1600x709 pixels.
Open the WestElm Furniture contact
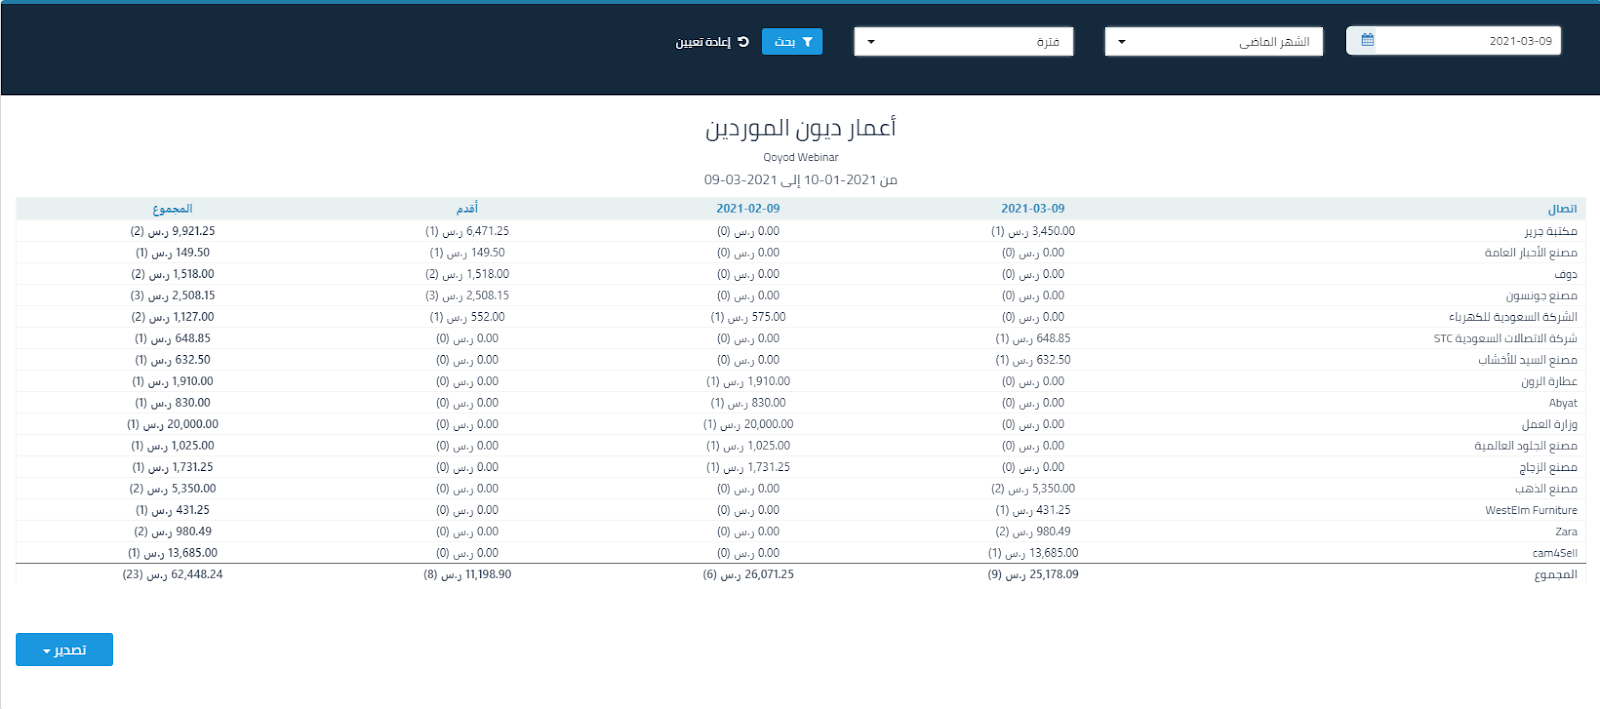point(1530,511)
